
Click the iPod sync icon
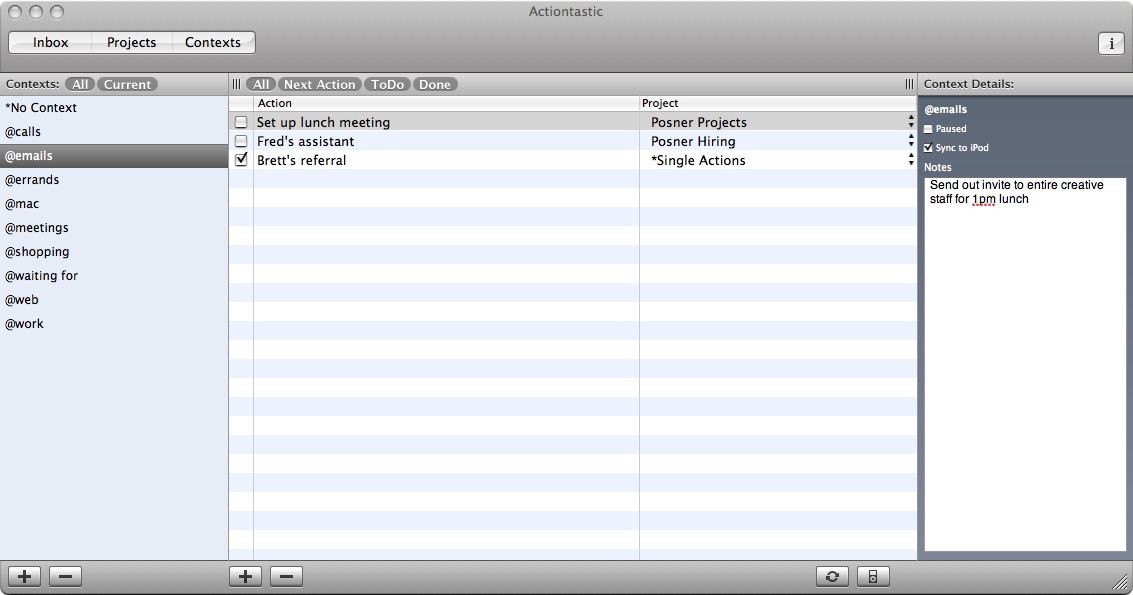873,576
